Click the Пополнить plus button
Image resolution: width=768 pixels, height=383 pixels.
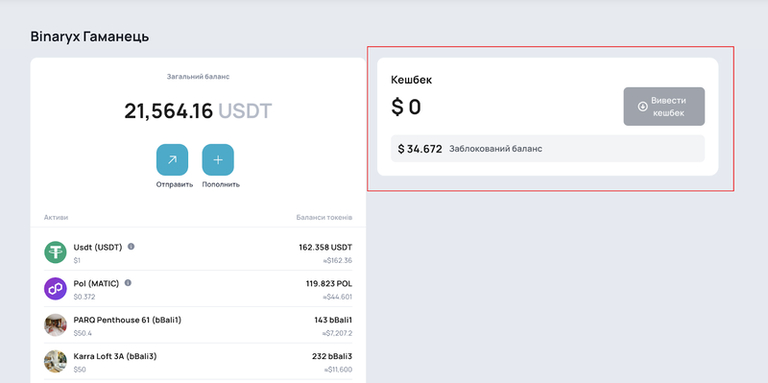click(x=218, y=160)
